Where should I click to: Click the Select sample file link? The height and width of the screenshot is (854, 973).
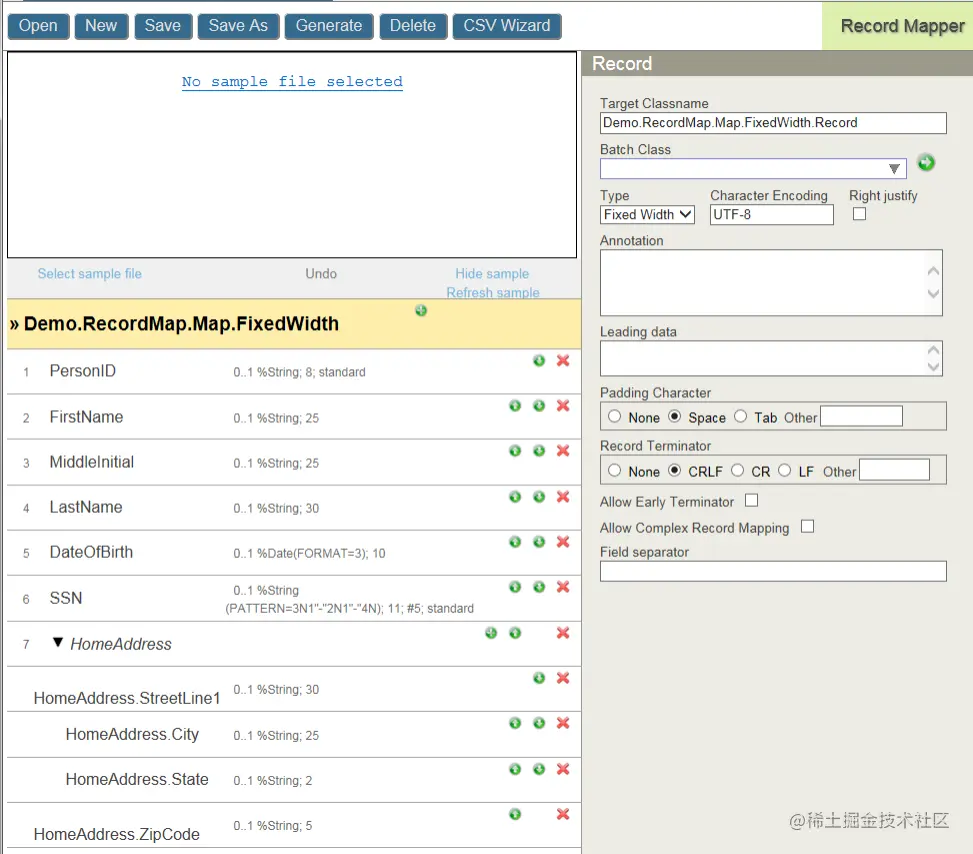[x=89, y=274]
